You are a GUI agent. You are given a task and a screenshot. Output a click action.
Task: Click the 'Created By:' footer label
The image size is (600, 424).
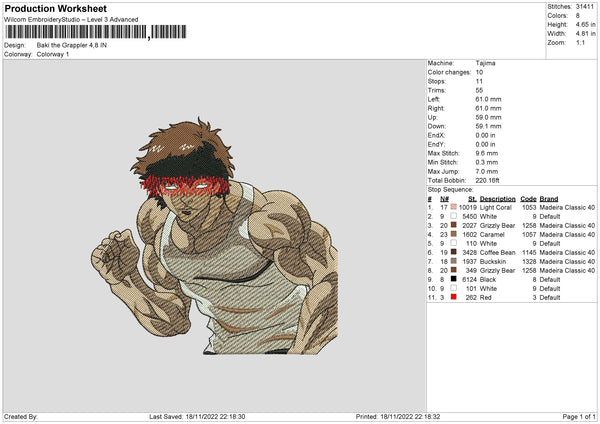point(21,417)
